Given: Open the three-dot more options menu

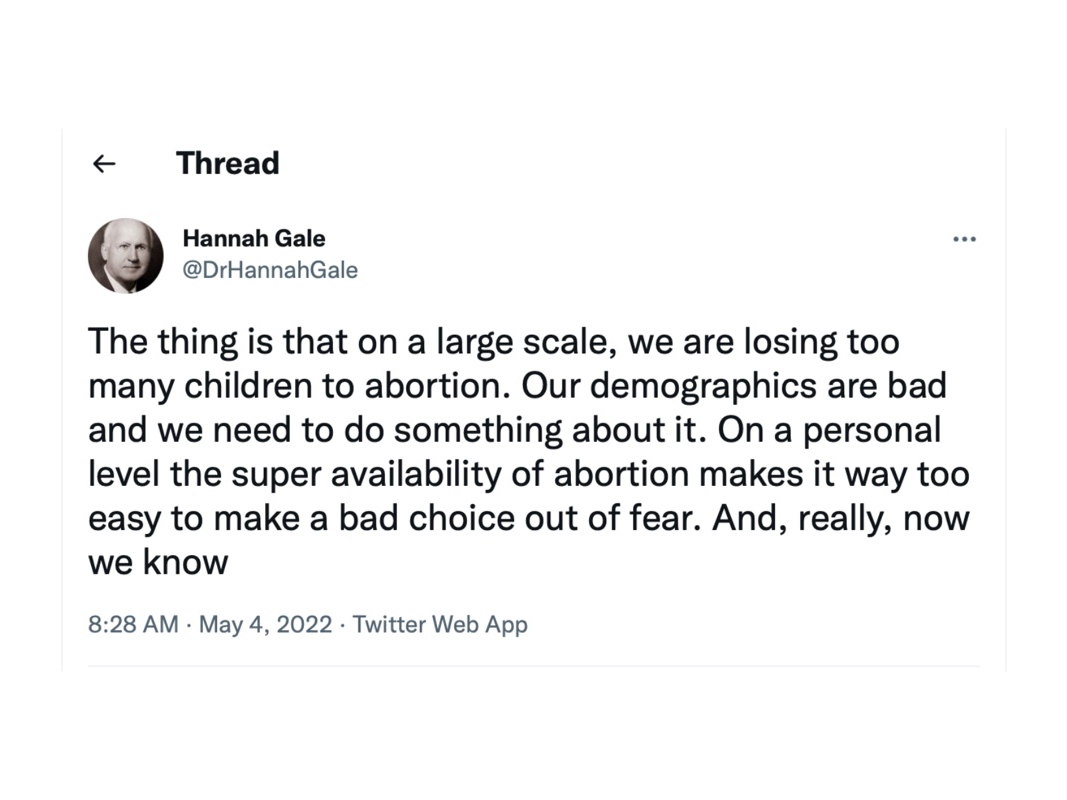Looking at the screenshot, I should pos(964,240).
